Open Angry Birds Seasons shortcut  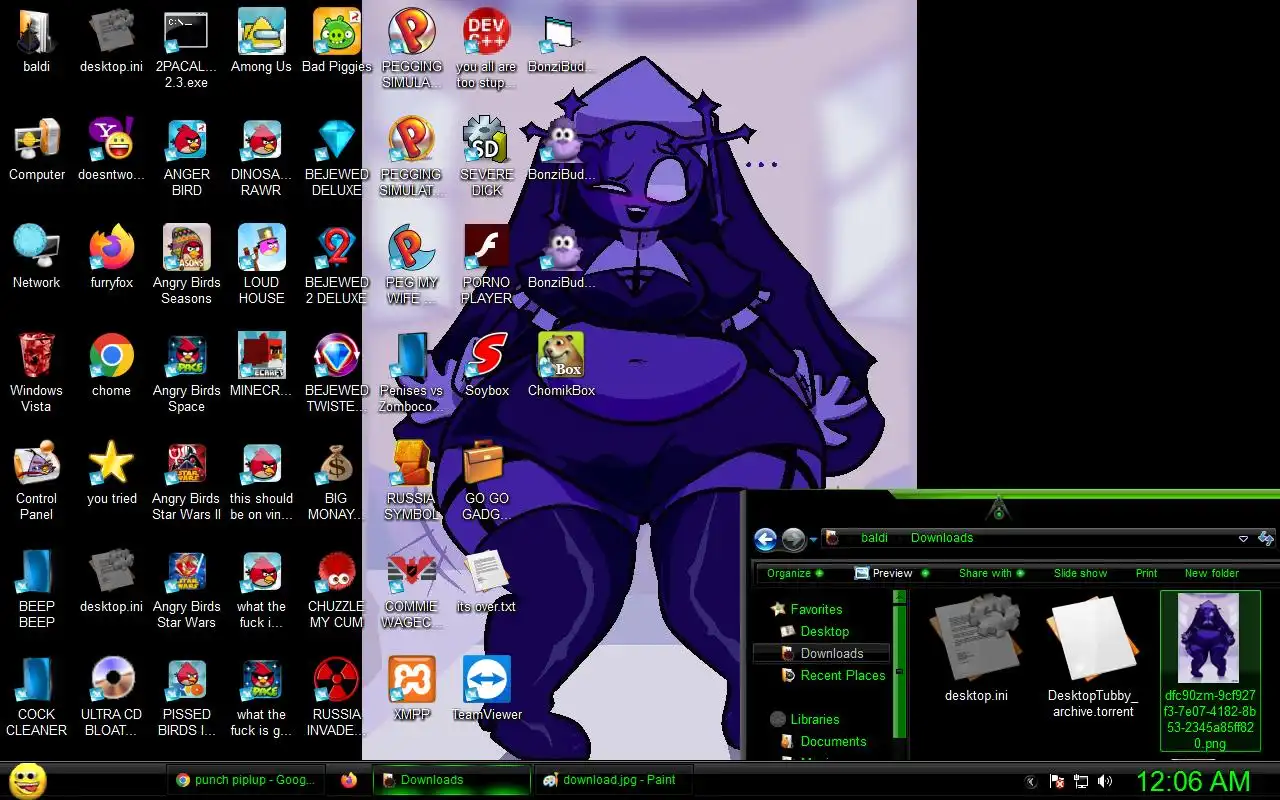186,265
